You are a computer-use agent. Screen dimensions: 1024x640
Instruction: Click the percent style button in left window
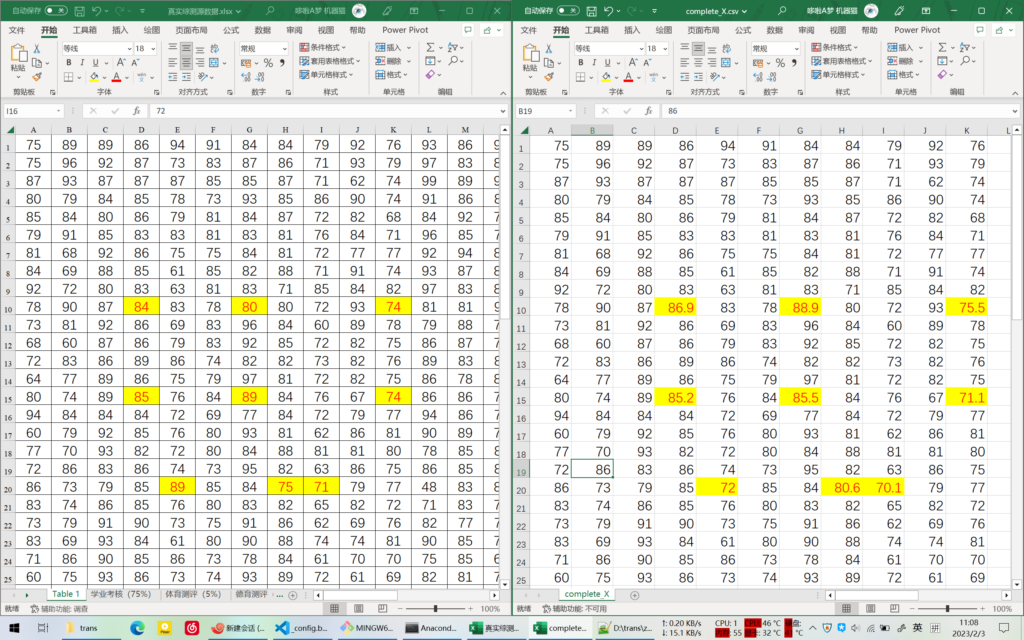click(268, 62)
